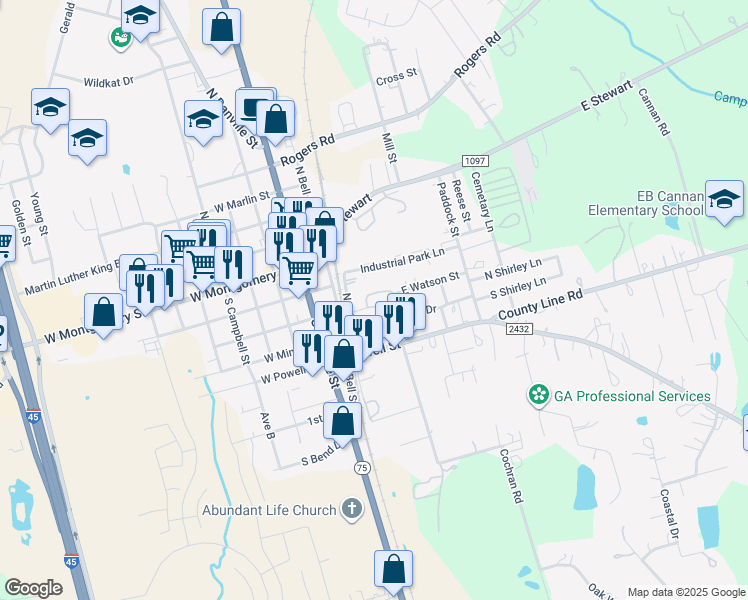Click the Industrial Park Ln label
This screenshot has width=748, height=600.
pyautogui.click(x=402, y=260)
